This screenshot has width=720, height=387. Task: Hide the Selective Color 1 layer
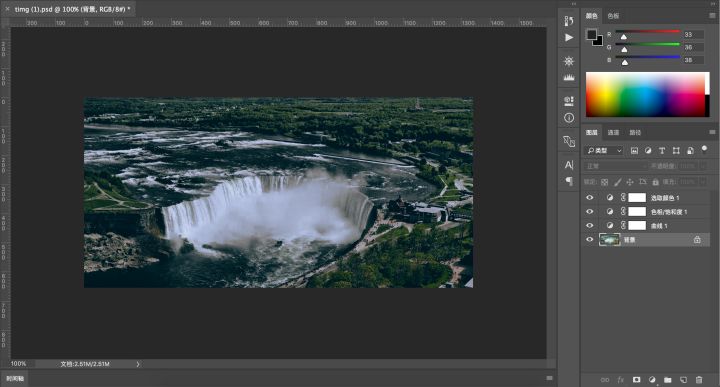[x=590, y=198]
